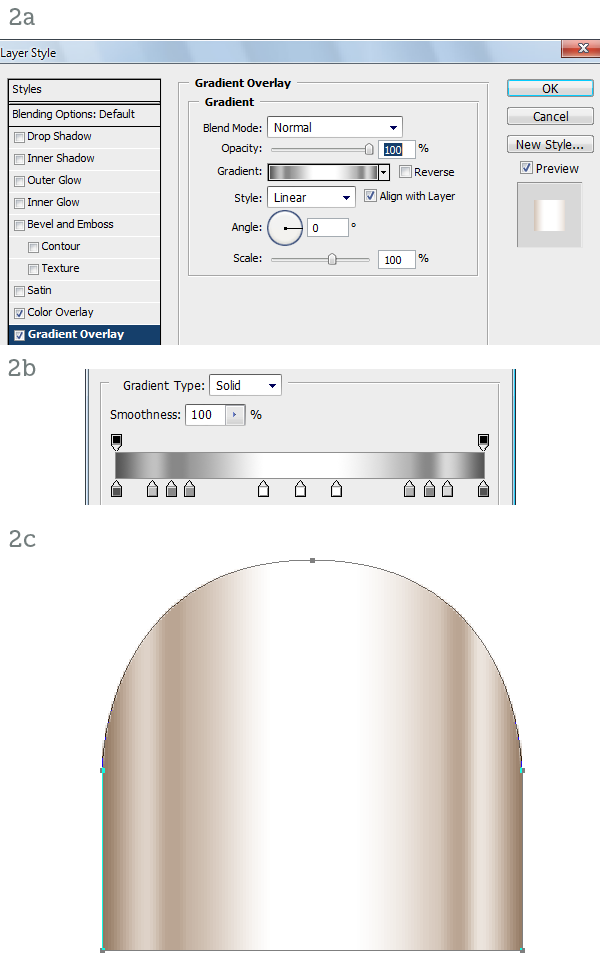Click the gradient preview swatch

pyautogui.click(x=323, y=172)
